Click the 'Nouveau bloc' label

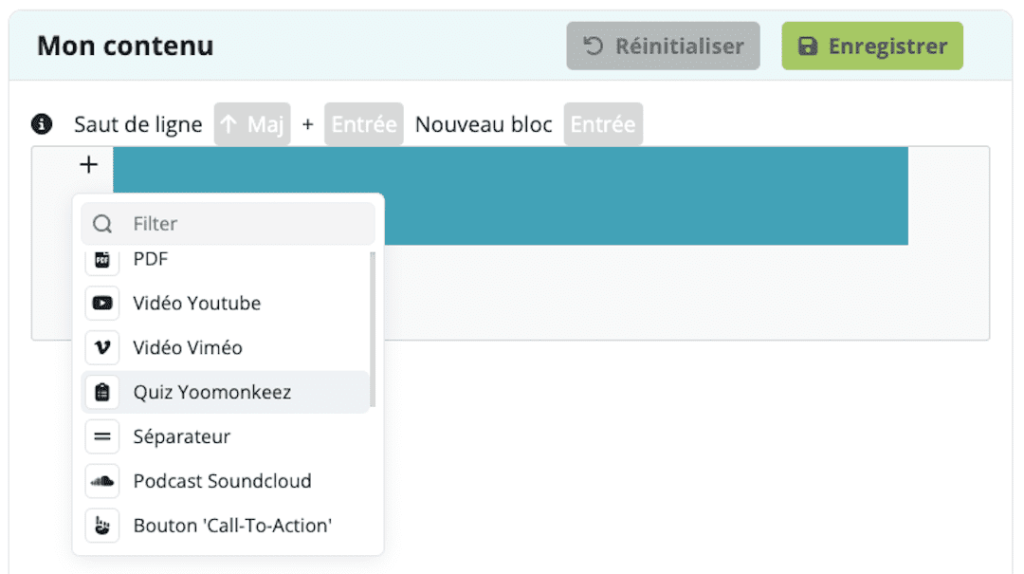(484, 124)
